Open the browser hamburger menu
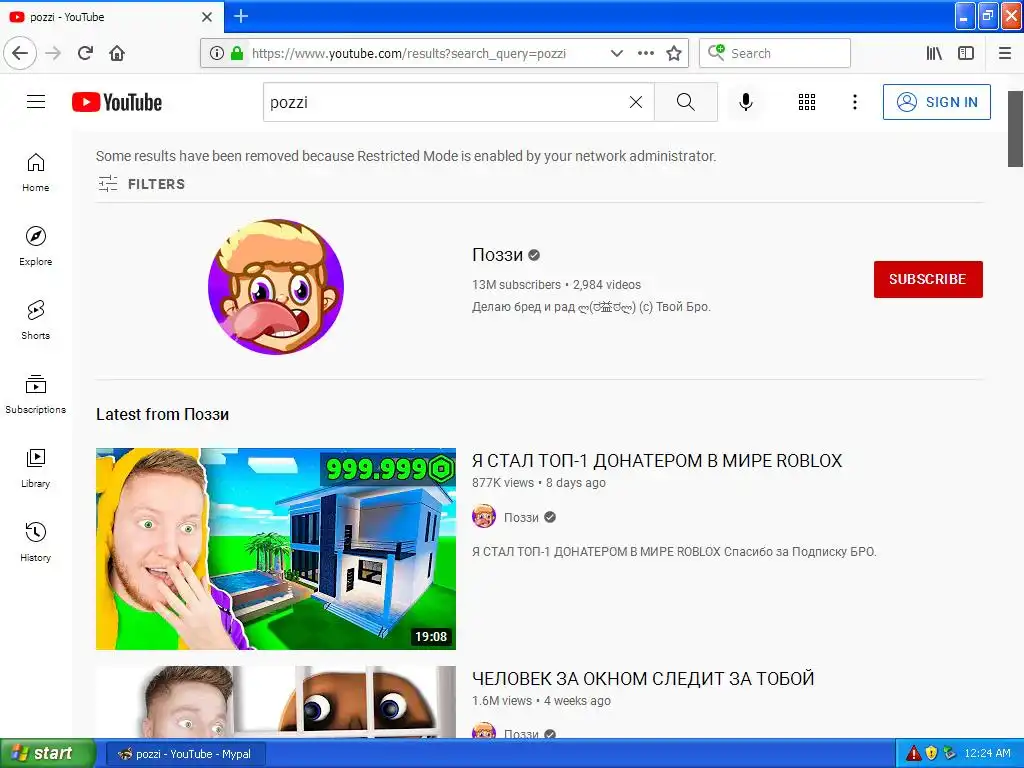Viewport: 1024px width, 768px height. 1004,53
